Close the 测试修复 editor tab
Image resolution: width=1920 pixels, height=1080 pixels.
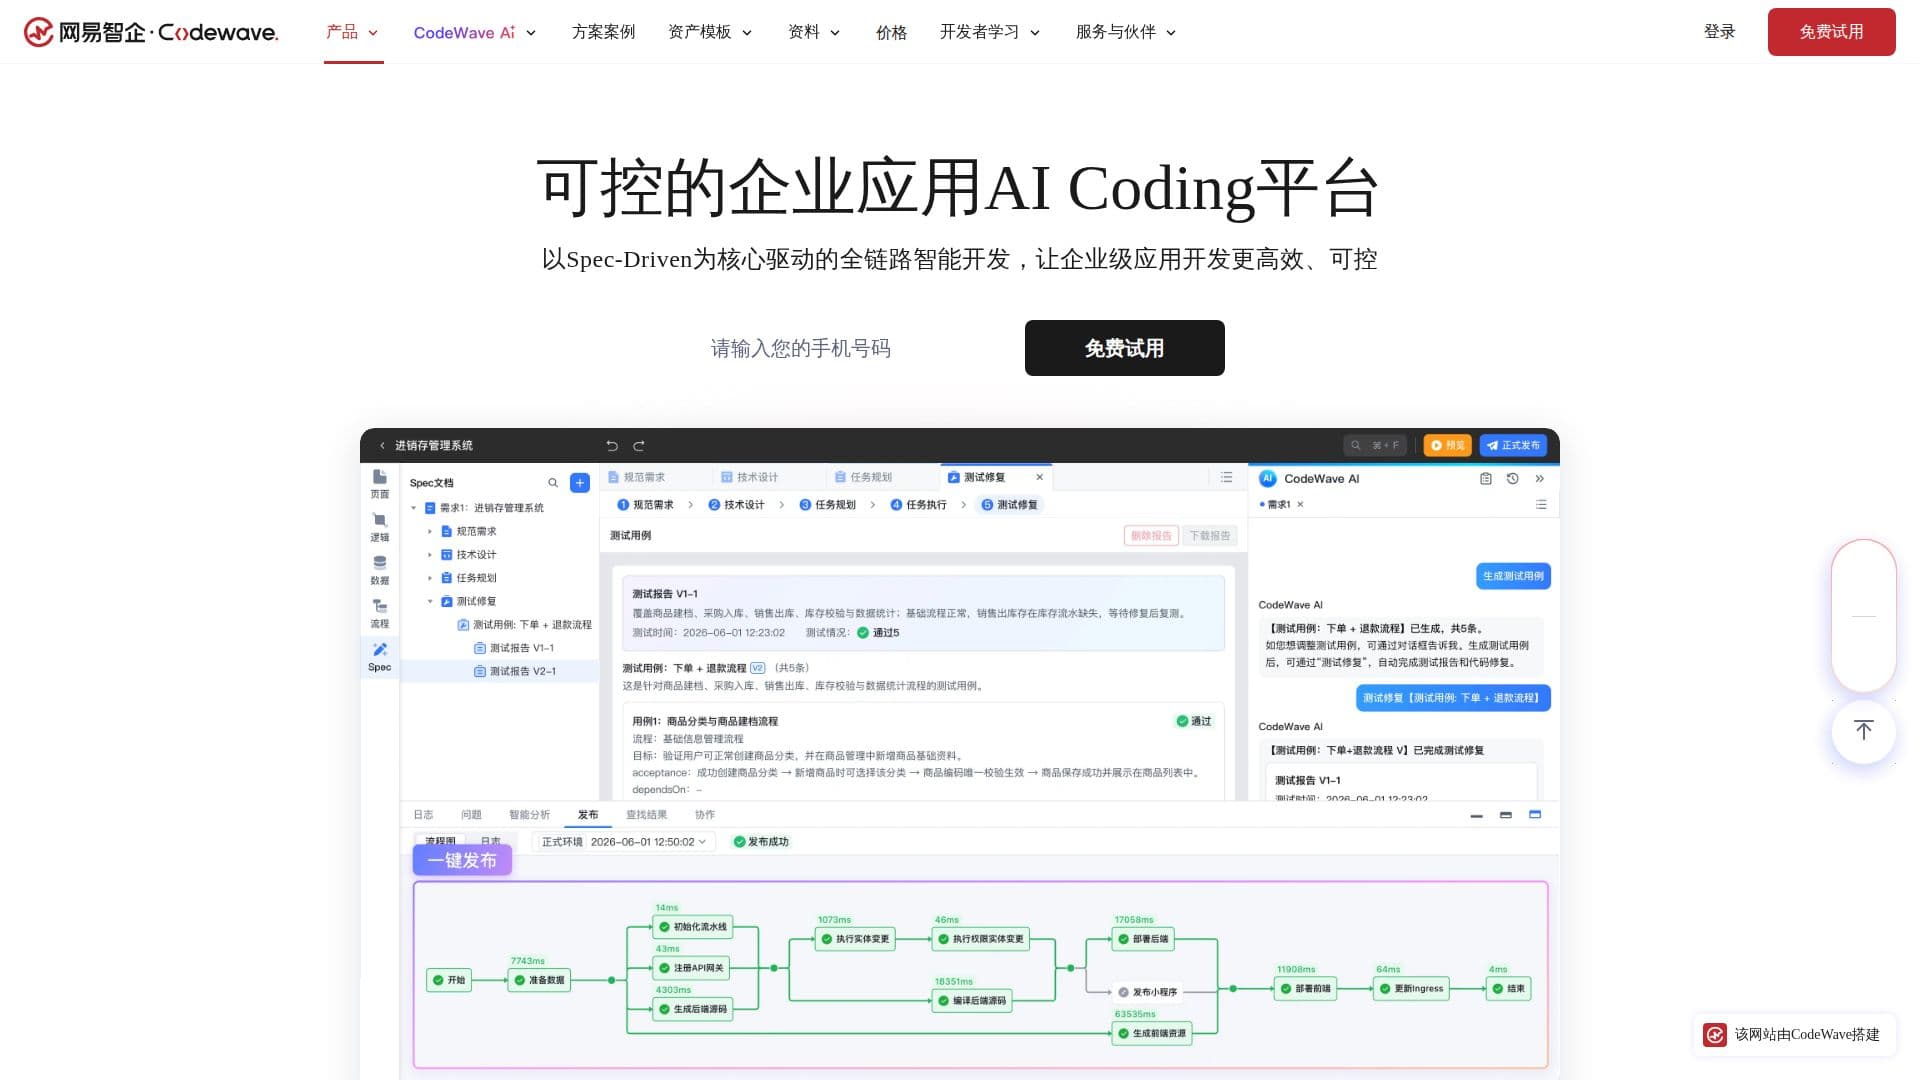point(1039,478)
